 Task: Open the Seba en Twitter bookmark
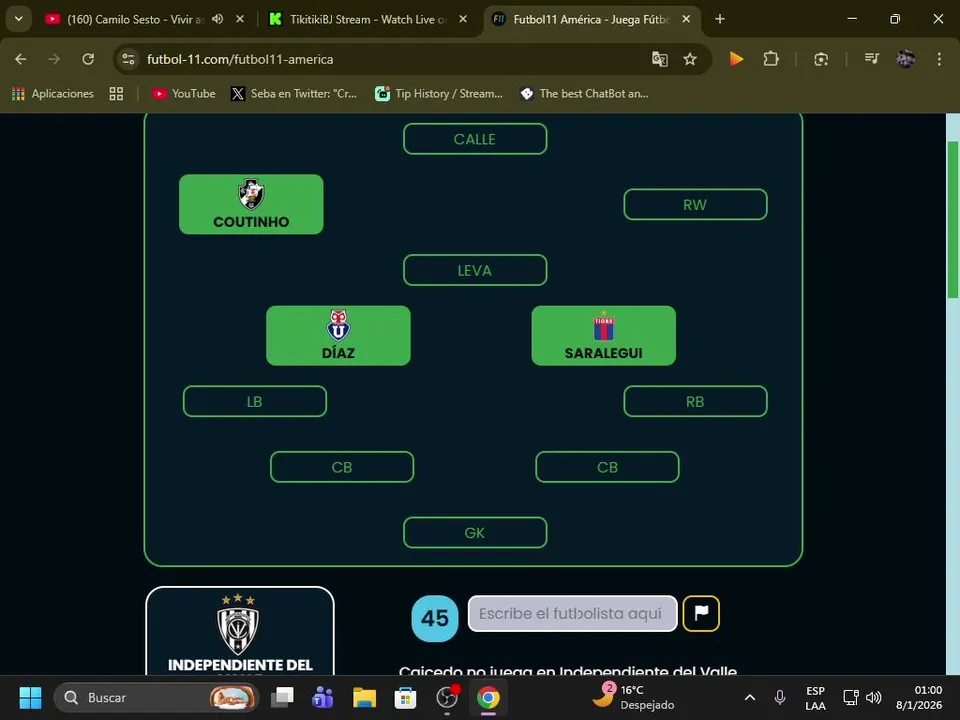[294, 94]
